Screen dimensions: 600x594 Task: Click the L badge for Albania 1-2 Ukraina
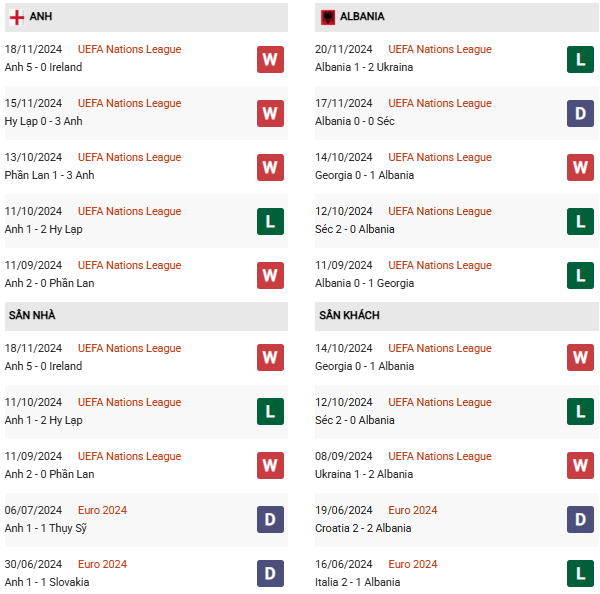[580, 59]
